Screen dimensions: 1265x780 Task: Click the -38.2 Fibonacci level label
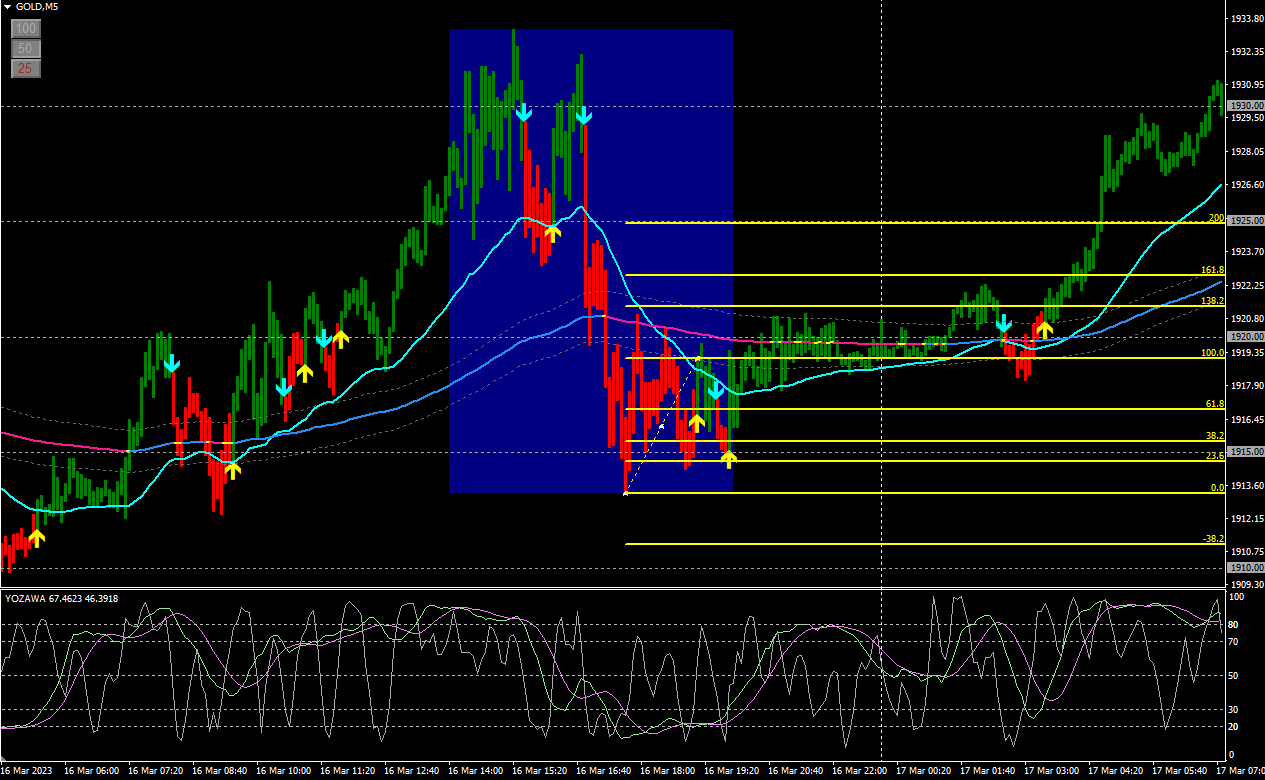[1213, 539]
